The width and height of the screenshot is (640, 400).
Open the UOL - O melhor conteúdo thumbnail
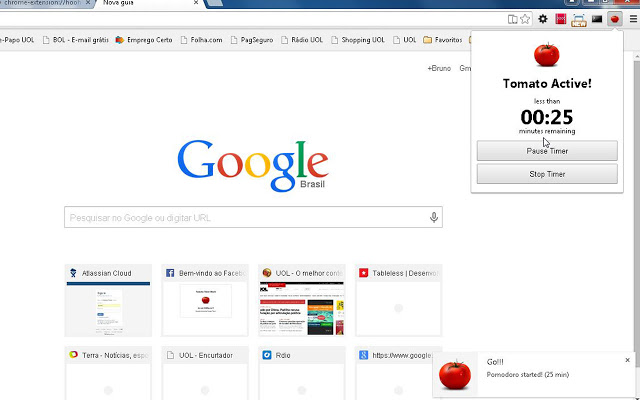pos(302,300)
